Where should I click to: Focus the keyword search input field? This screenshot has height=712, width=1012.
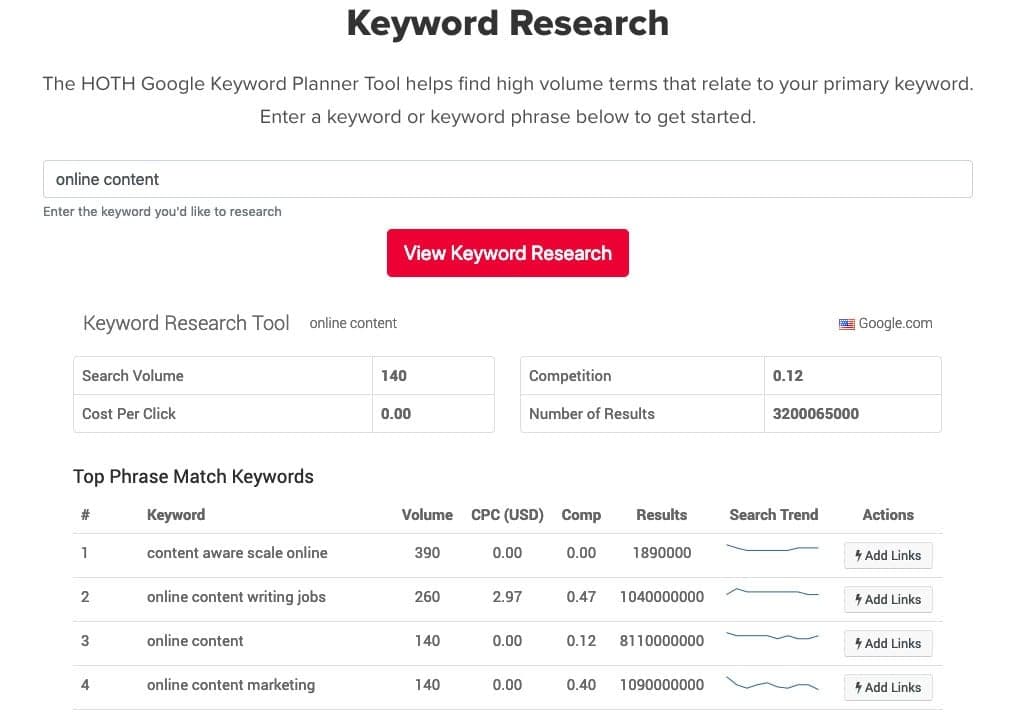(507, 180)
